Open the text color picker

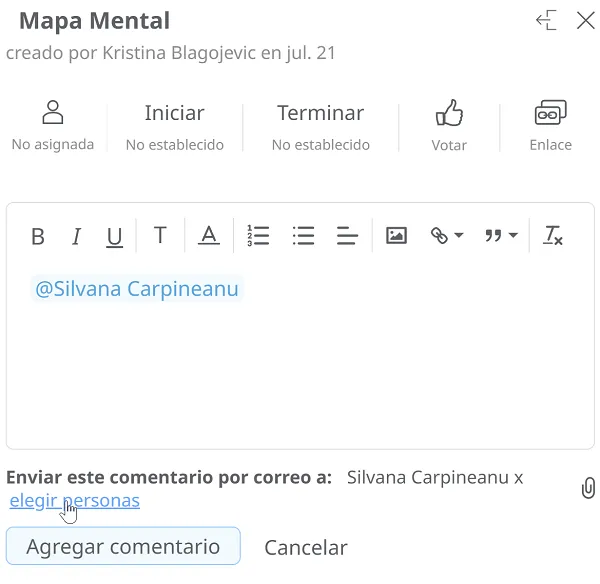click(x=209, y=235)
